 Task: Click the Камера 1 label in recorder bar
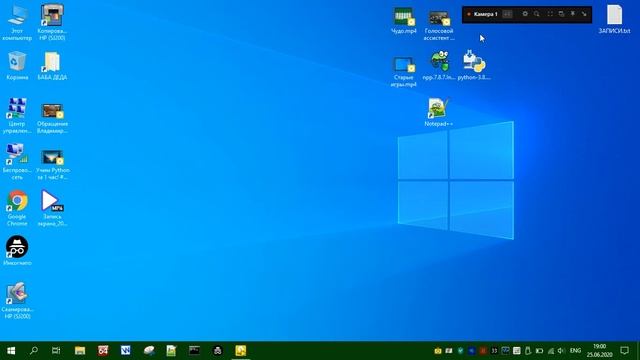[485, 14]
